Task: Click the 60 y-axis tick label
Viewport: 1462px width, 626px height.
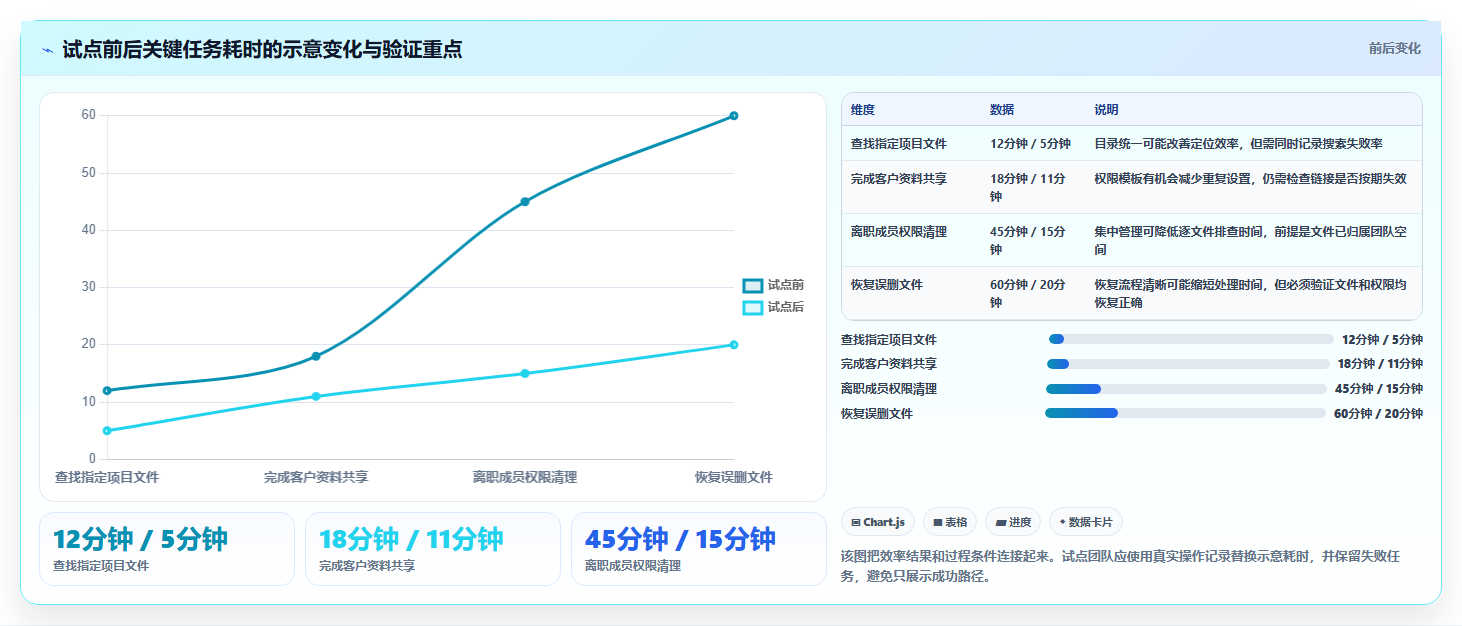Action: [88, 115]
